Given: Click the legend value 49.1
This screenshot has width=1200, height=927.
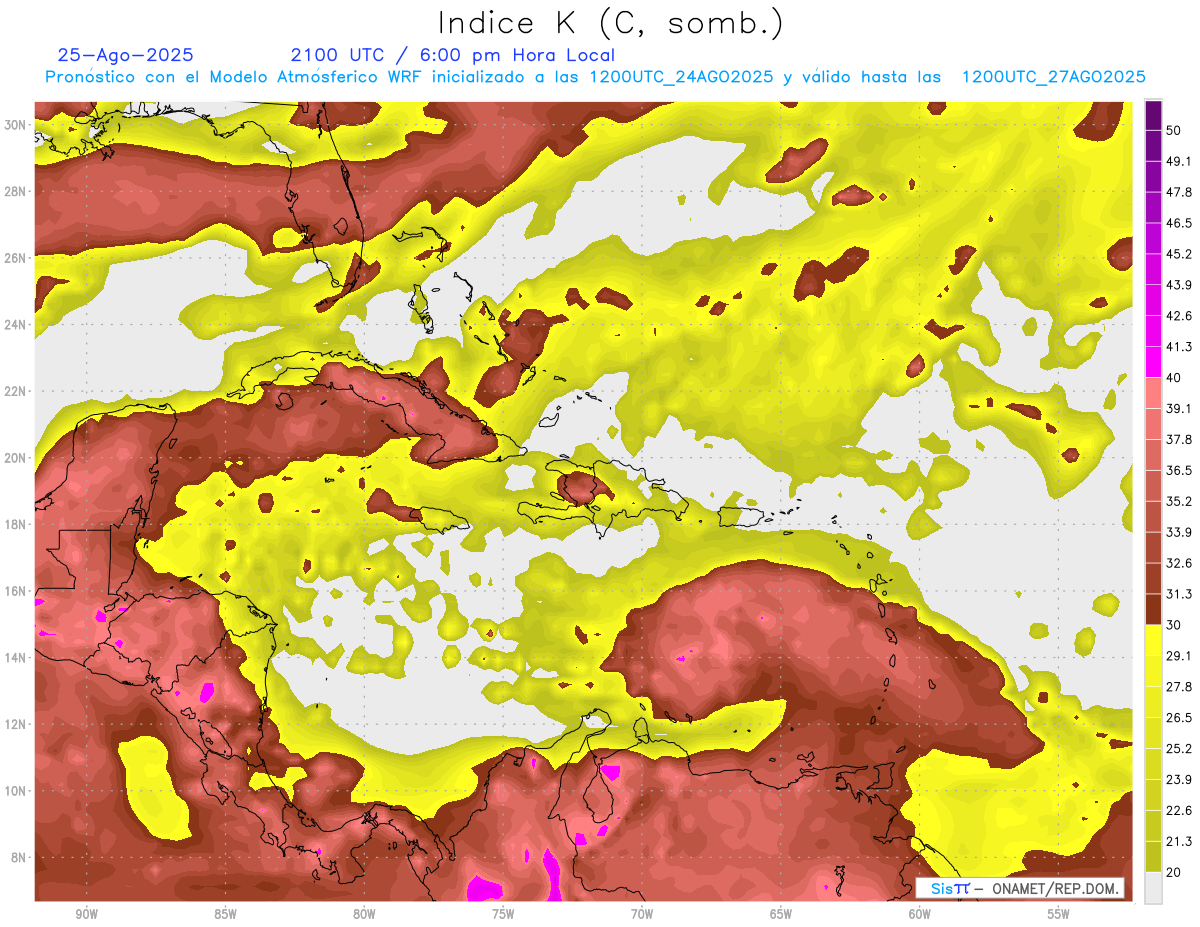Looking at the screenshot, I should pyautogui.click(x=1179, y=161).
